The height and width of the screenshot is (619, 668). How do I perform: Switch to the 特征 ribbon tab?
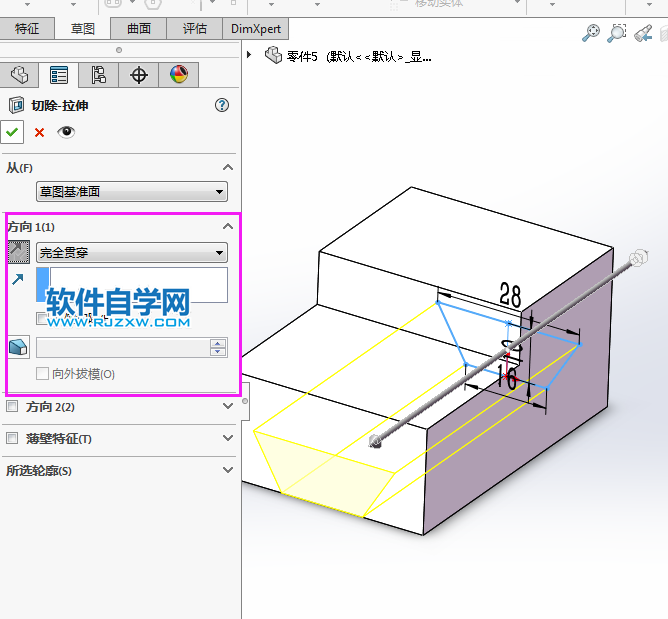point(27,29)
